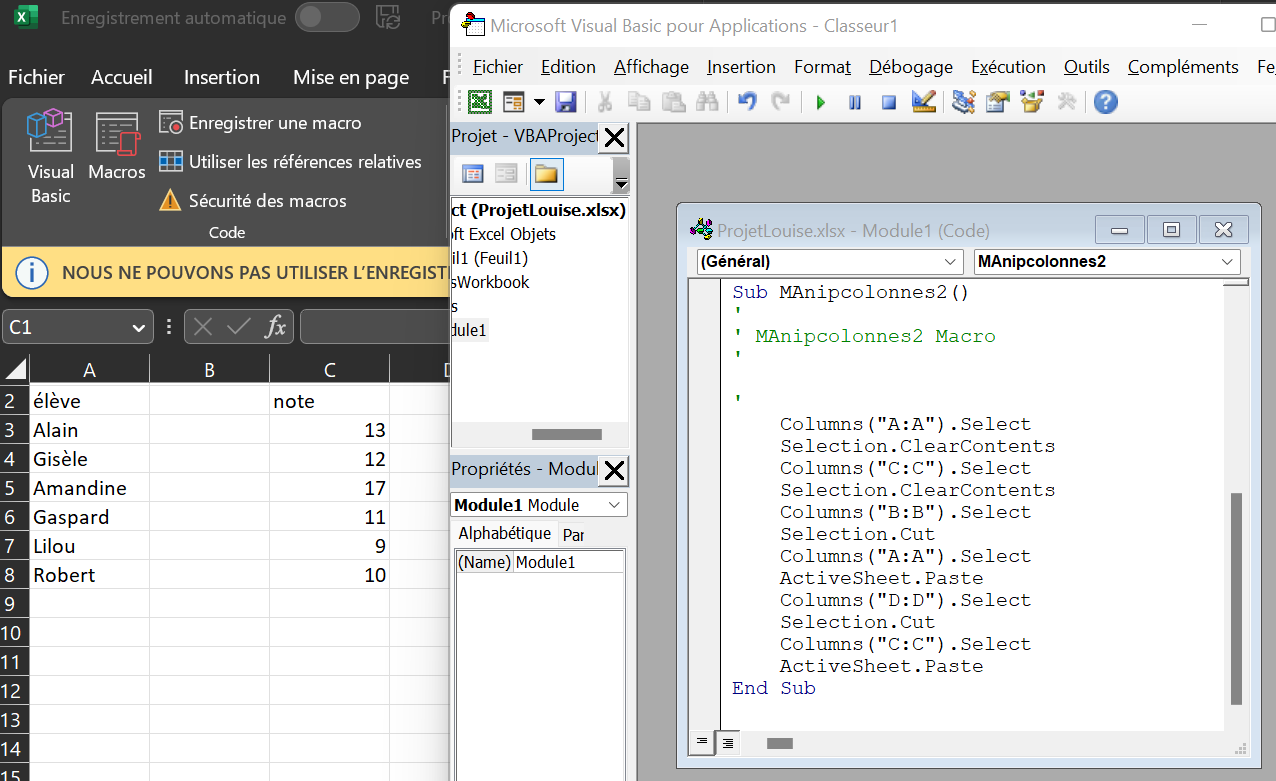Toggle Utiliser les références relatives
The image size is (1276, 781).
click(291, 162)
